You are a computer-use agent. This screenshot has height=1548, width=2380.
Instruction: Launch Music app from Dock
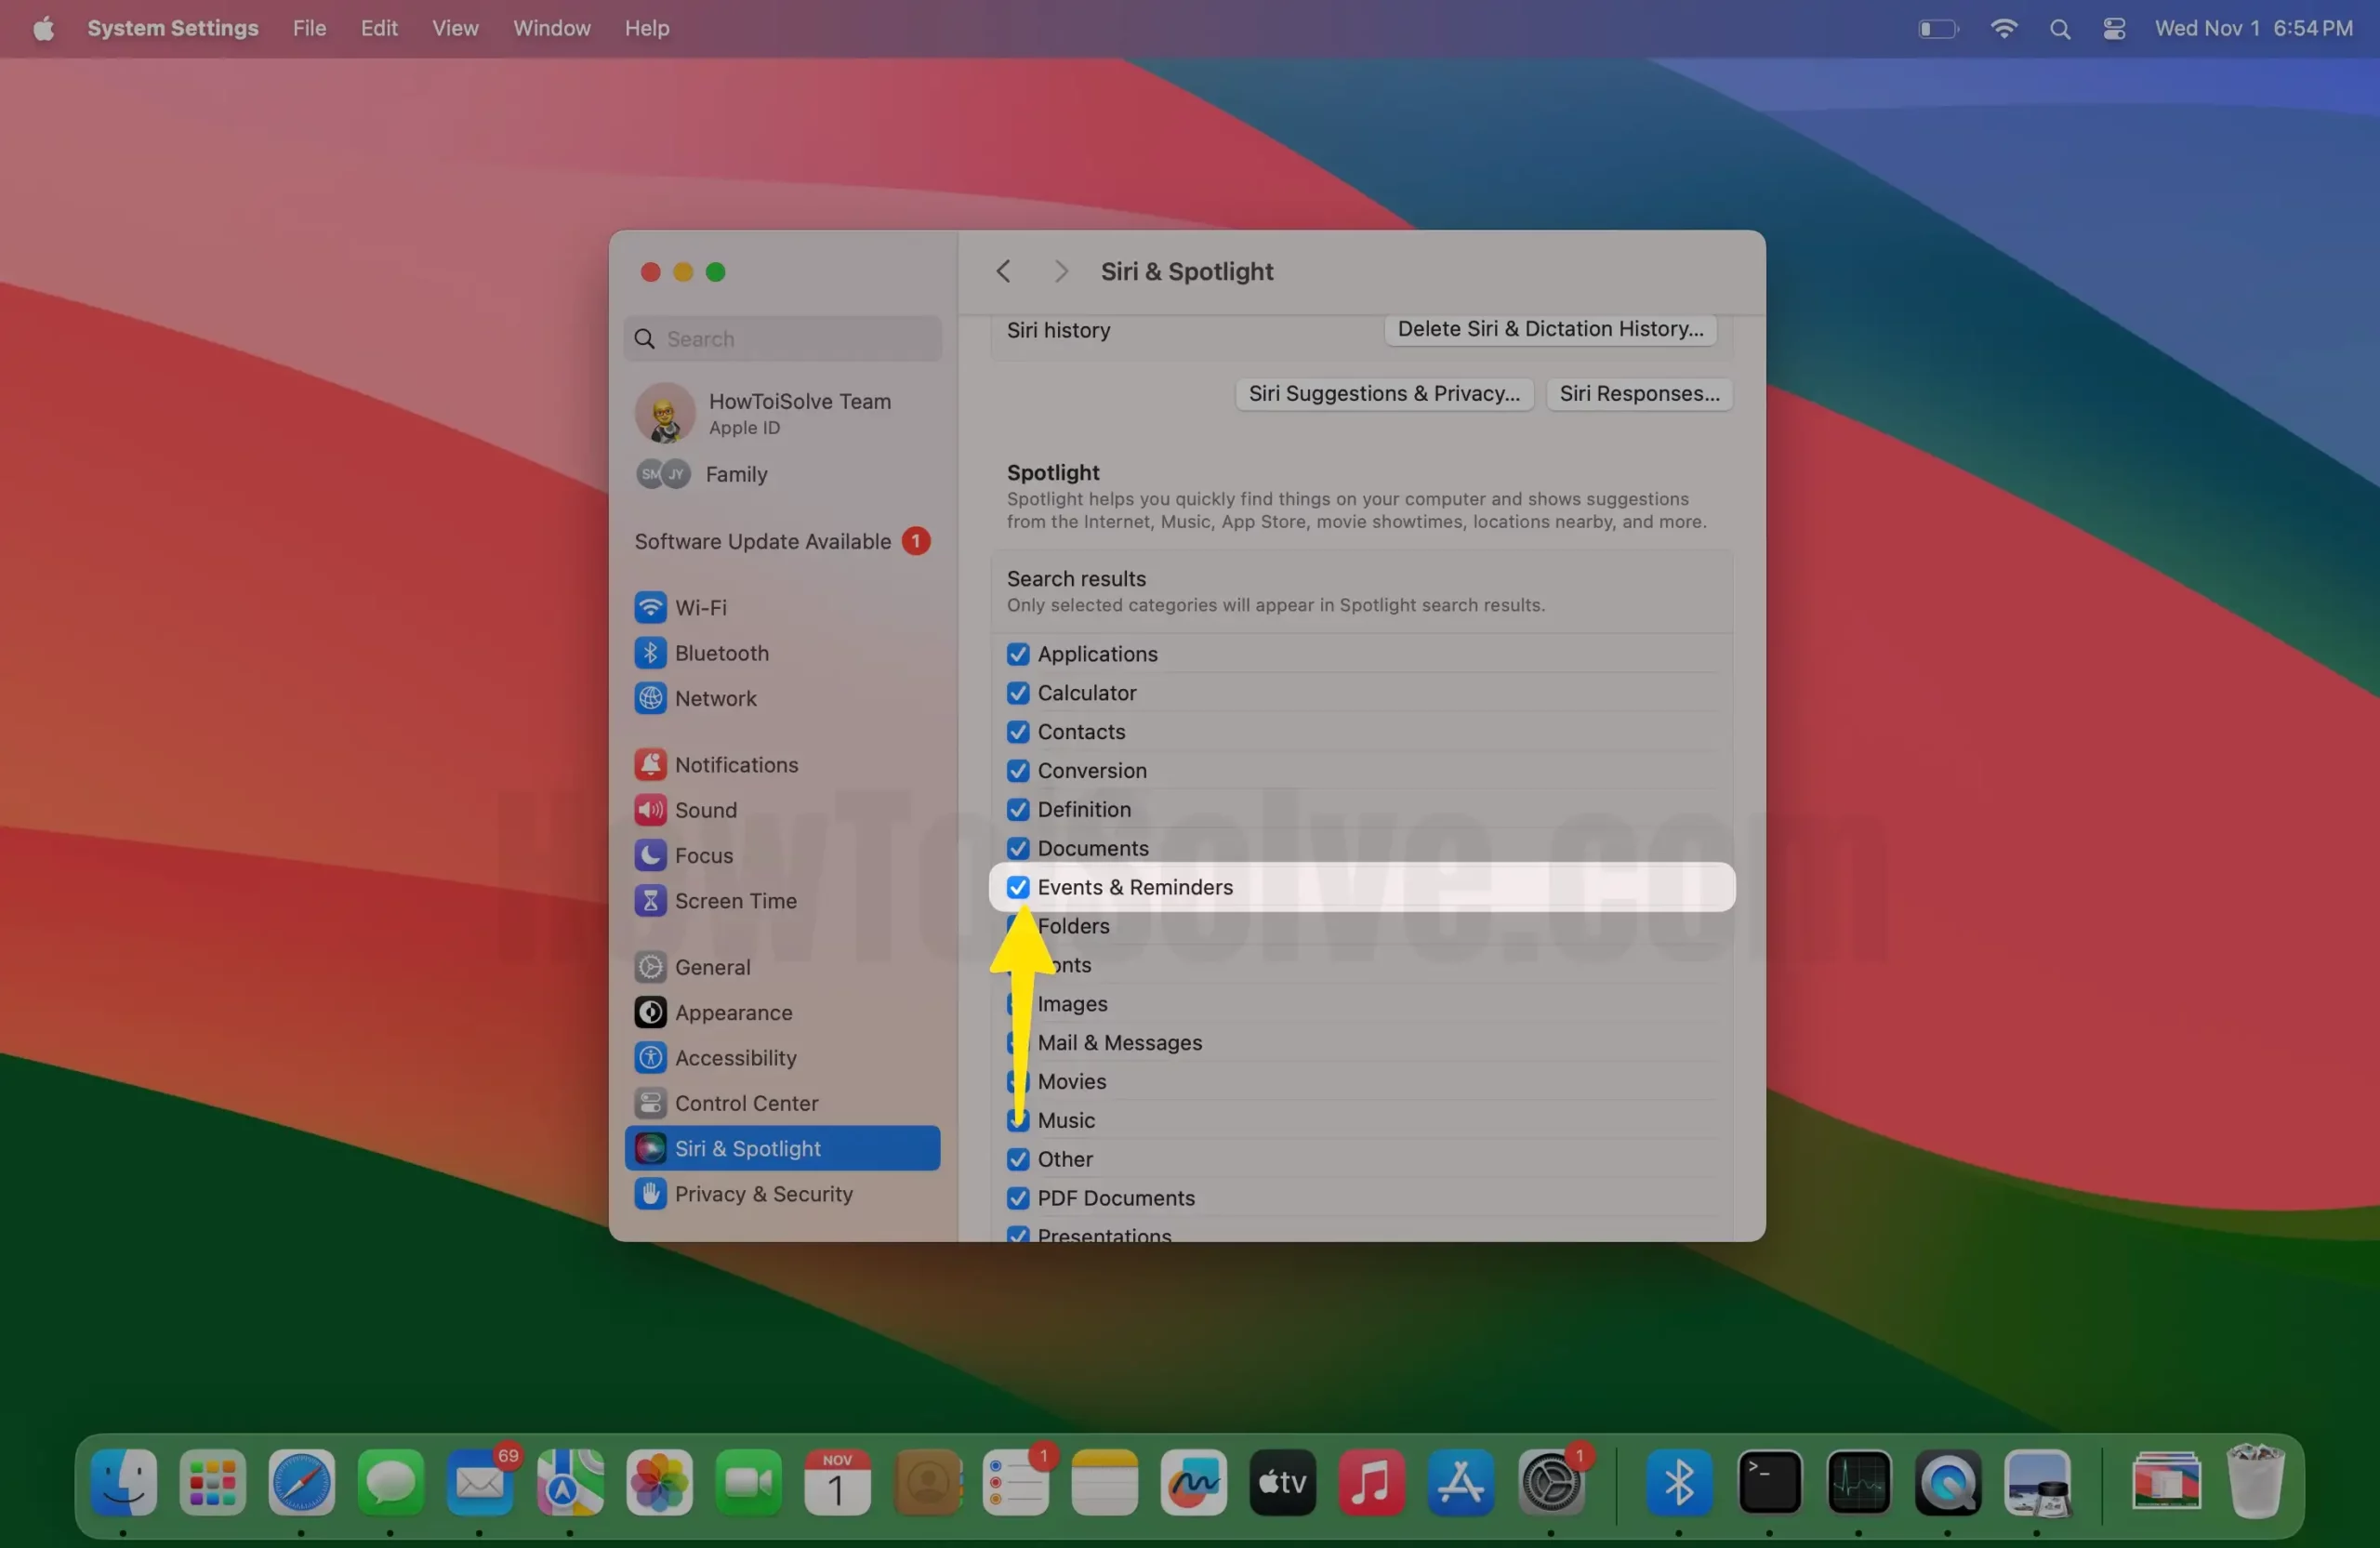[x=1371, y=1481]
